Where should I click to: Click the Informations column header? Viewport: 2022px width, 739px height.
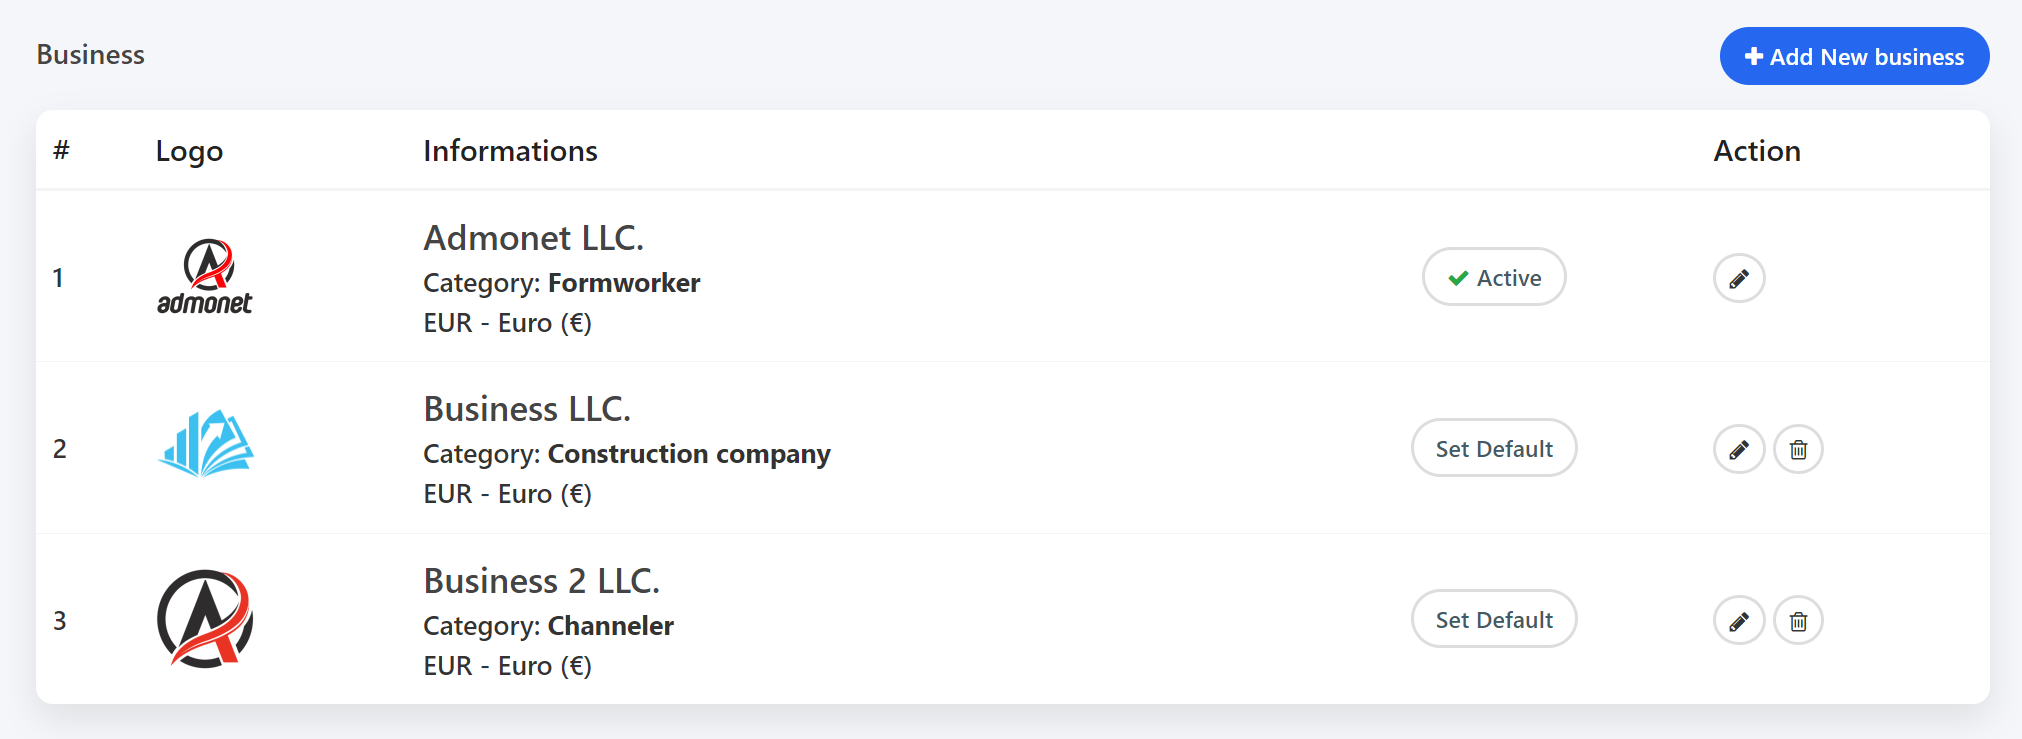pyautogui.click(x=510, y=151)
